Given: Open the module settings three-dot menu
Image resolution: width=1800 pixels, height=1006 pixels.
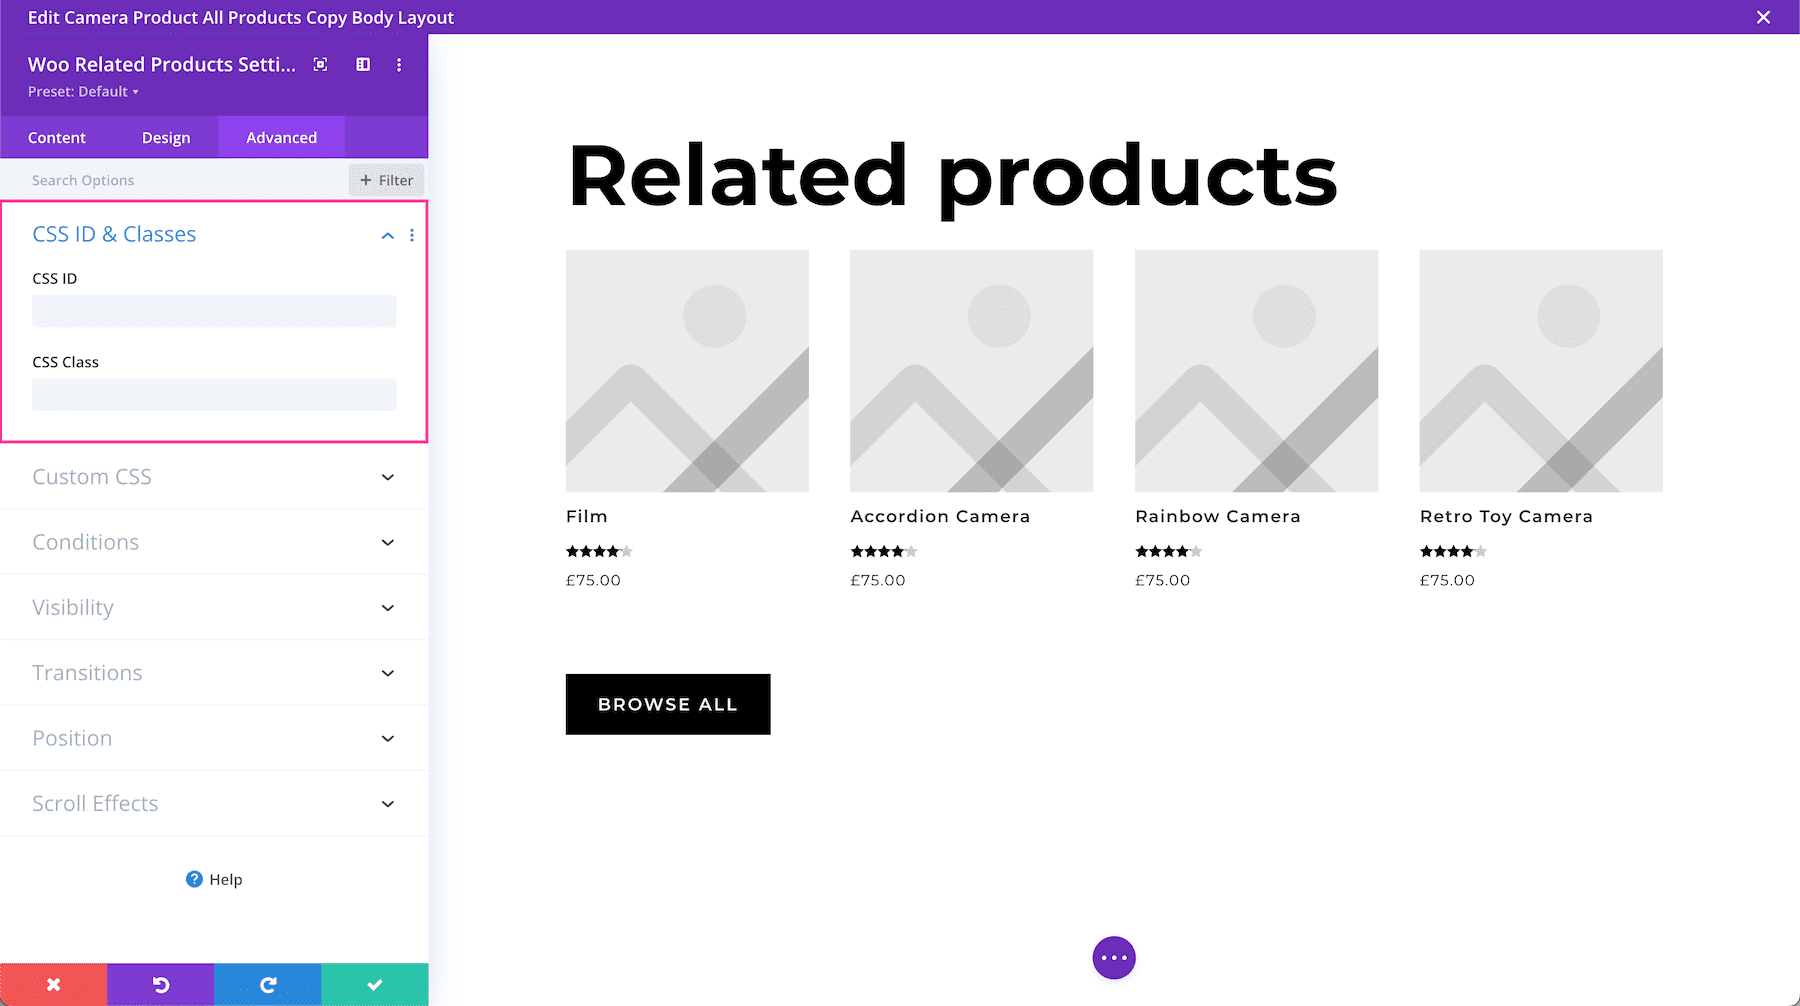Looking at the screenshot, I should click(399, 65).
